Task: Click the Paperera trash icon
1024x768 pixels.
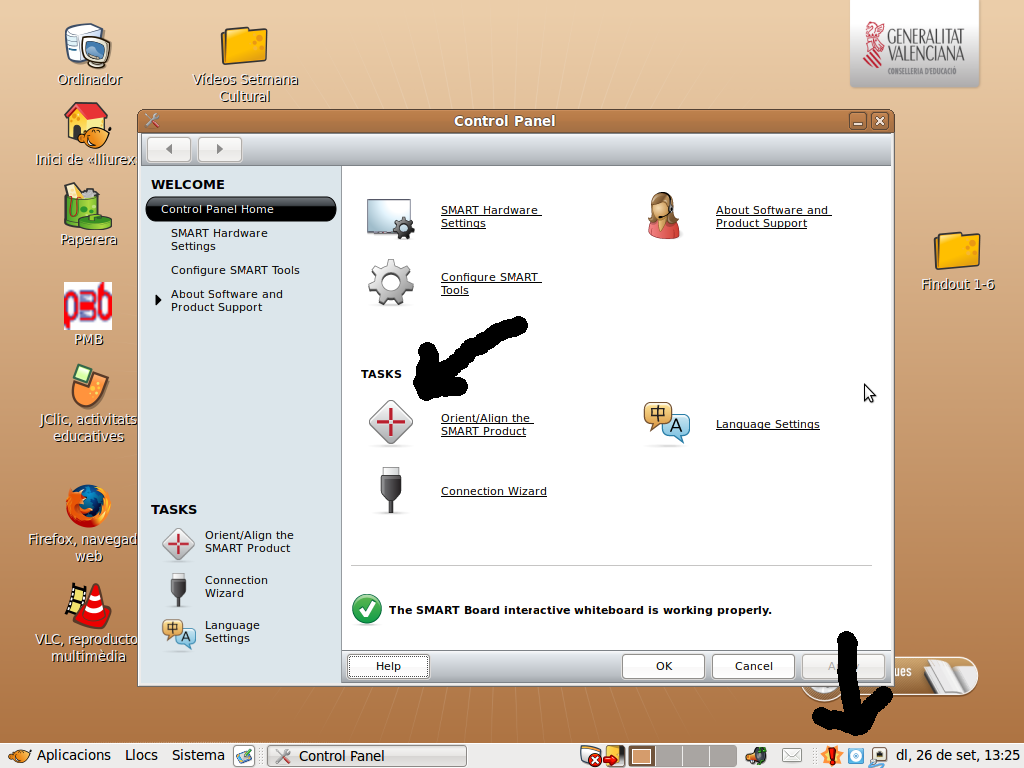Action: point(88,206)
